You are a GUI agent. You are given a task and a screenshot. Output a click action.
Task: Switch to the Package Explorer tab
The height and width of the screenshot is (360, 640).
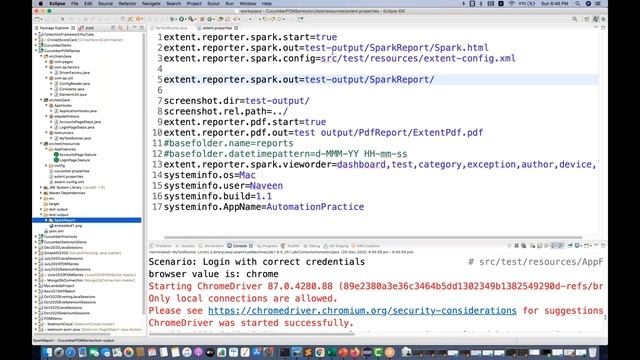tap(54, 28)
